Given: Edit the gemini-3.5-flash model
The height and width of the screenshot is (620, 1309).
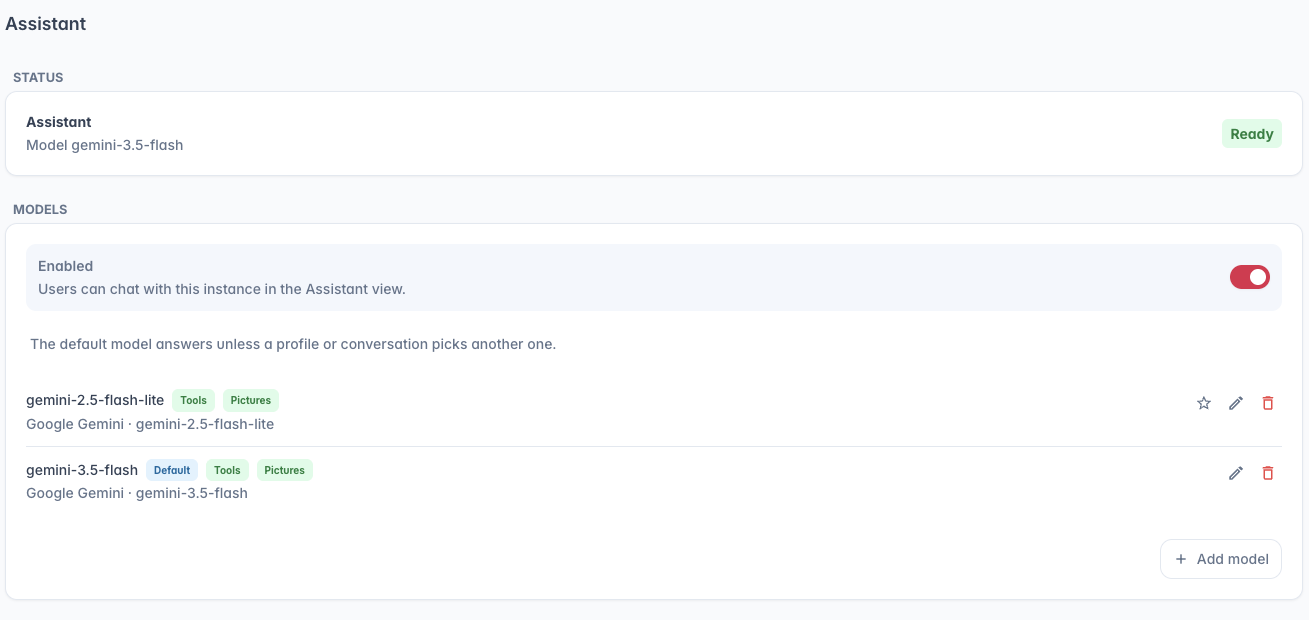Looking at the screenshot, I should click(1236, 473).
